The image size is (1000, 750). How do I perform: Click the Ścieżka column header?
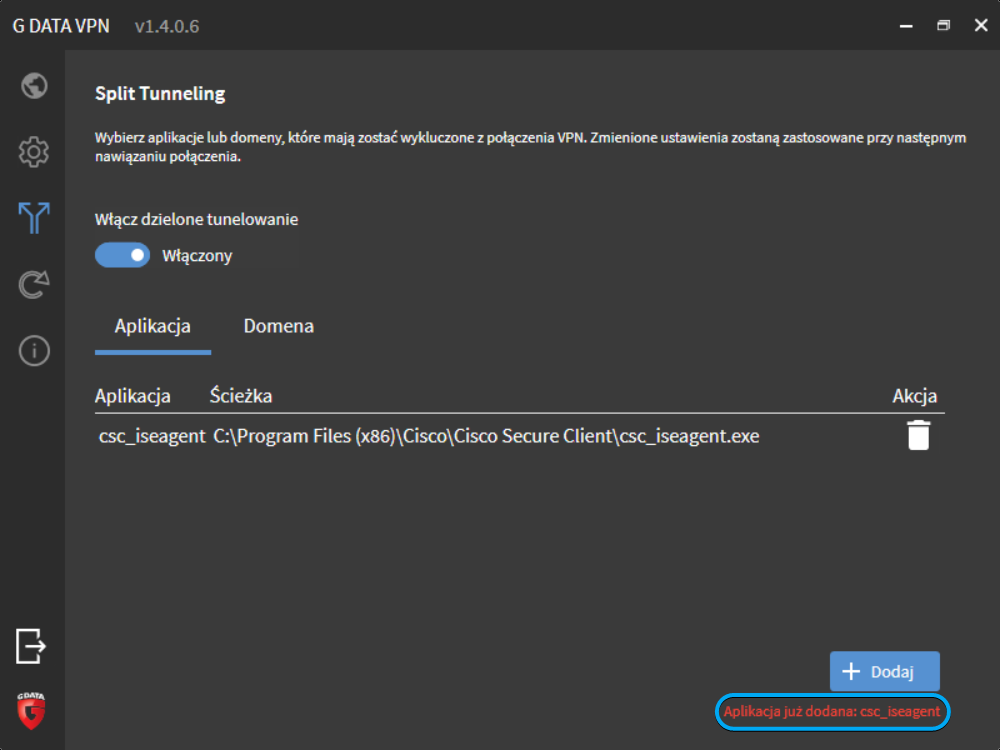coord(241,396)
